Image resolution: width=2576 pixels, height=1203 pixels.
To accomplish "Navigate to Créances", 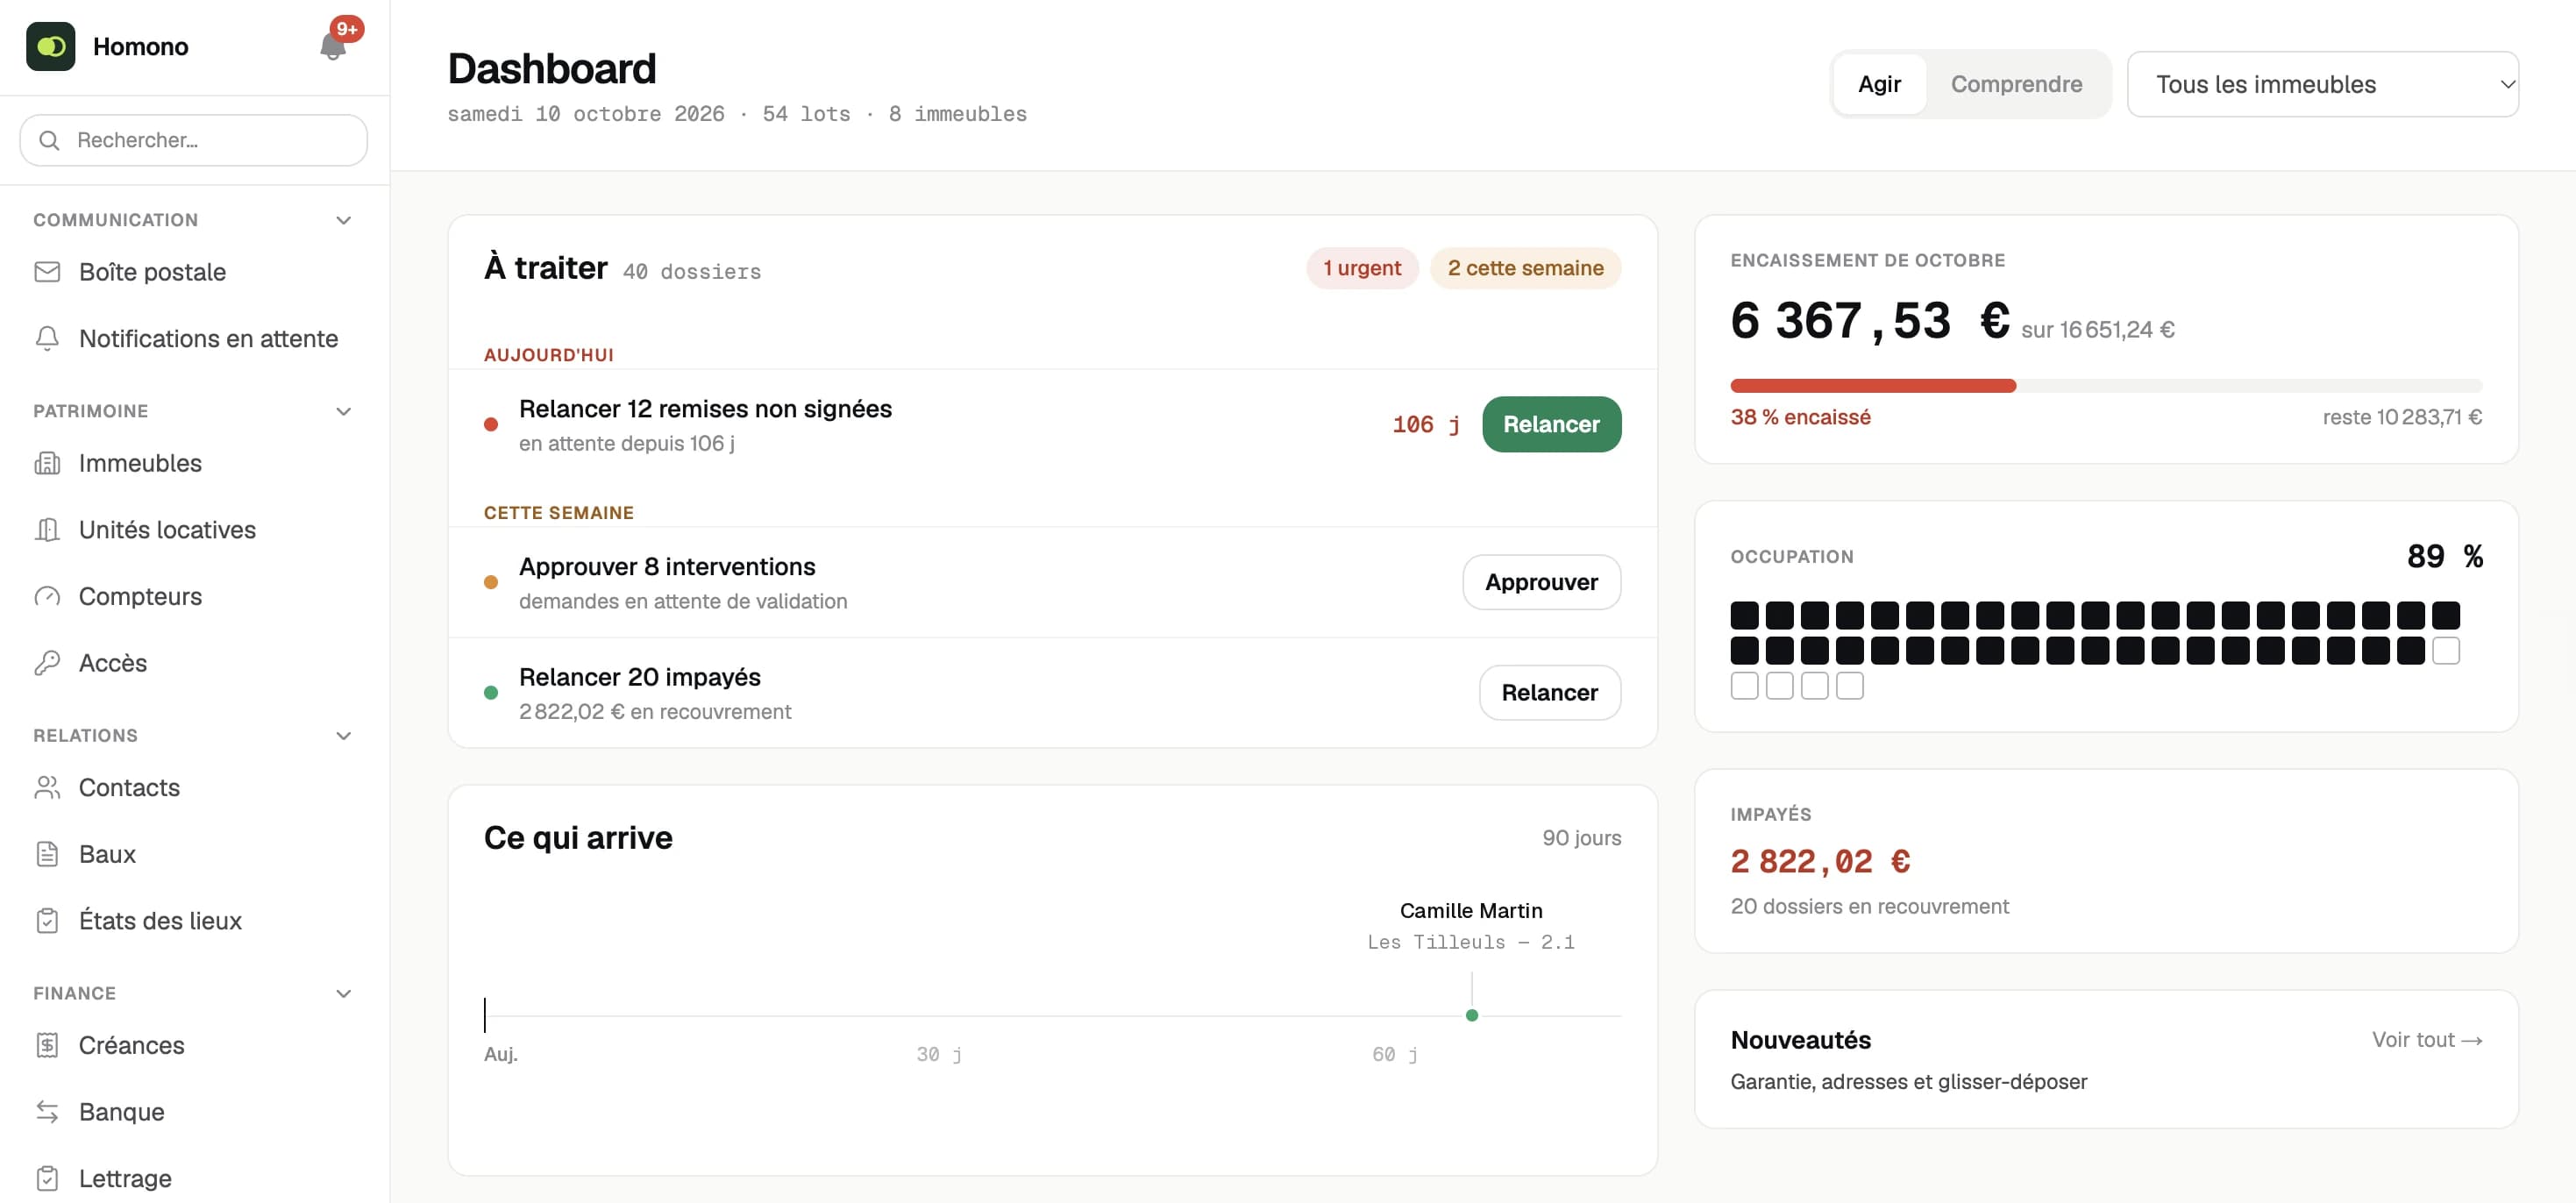I will (194, 1045).
